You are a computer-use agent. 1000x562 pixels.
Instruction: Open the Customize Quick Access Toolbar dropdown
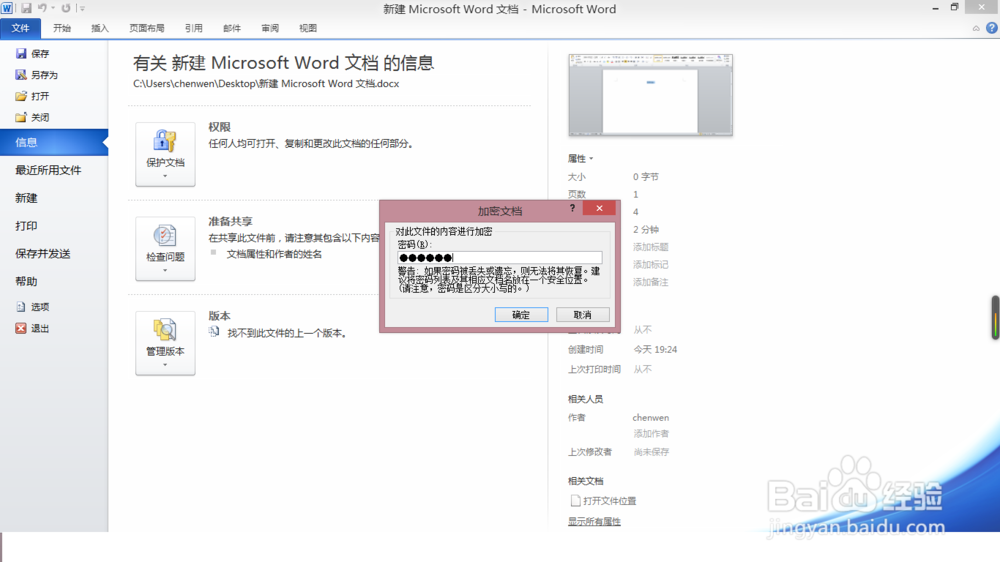[82, 8]
